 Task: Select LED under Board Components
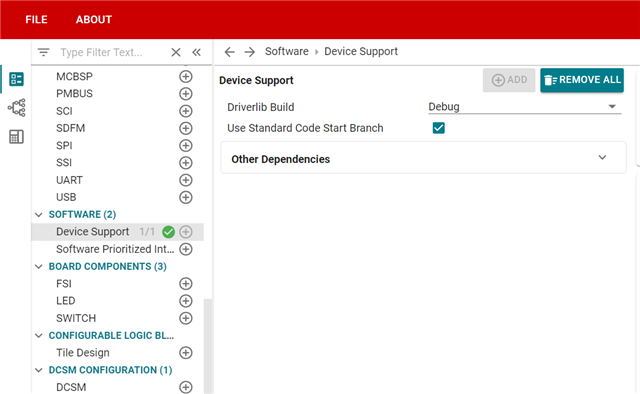pos(66,301)
